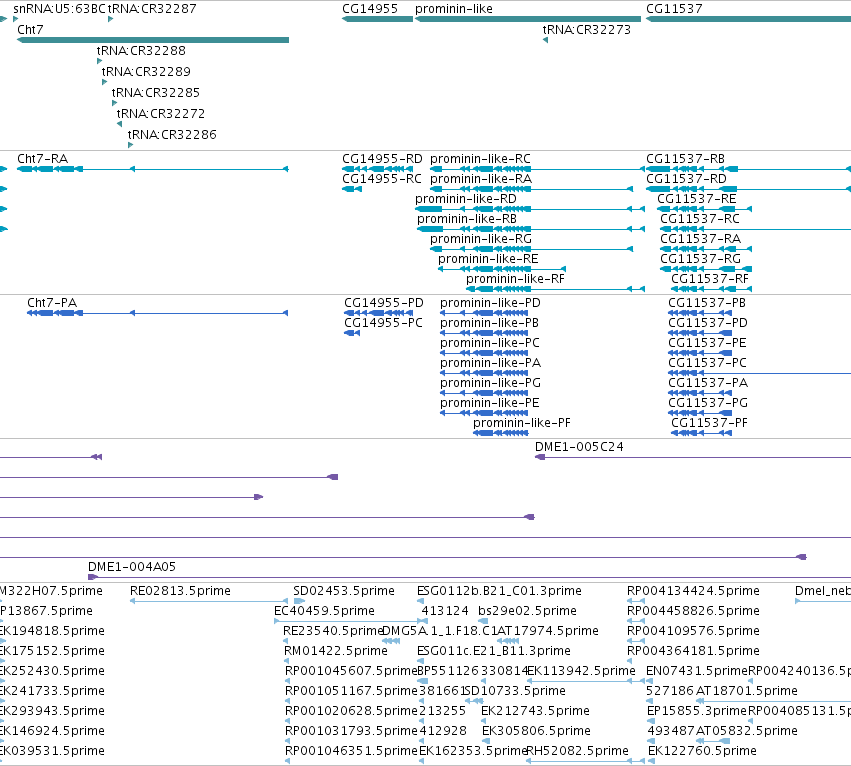This screenshot has width=851, height=766.
Task: Click the Cht7 gene name
Action: click(30, 30)
